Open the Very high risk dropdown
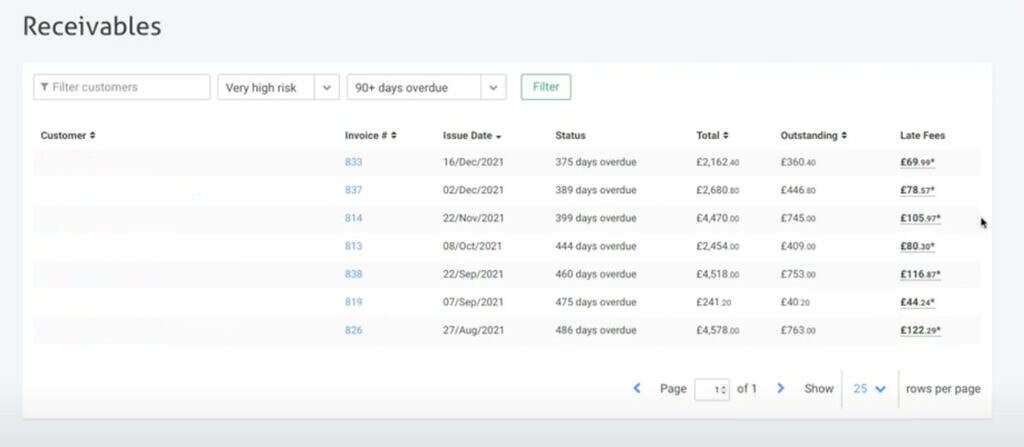The image size is (1024, 447). 278,88
